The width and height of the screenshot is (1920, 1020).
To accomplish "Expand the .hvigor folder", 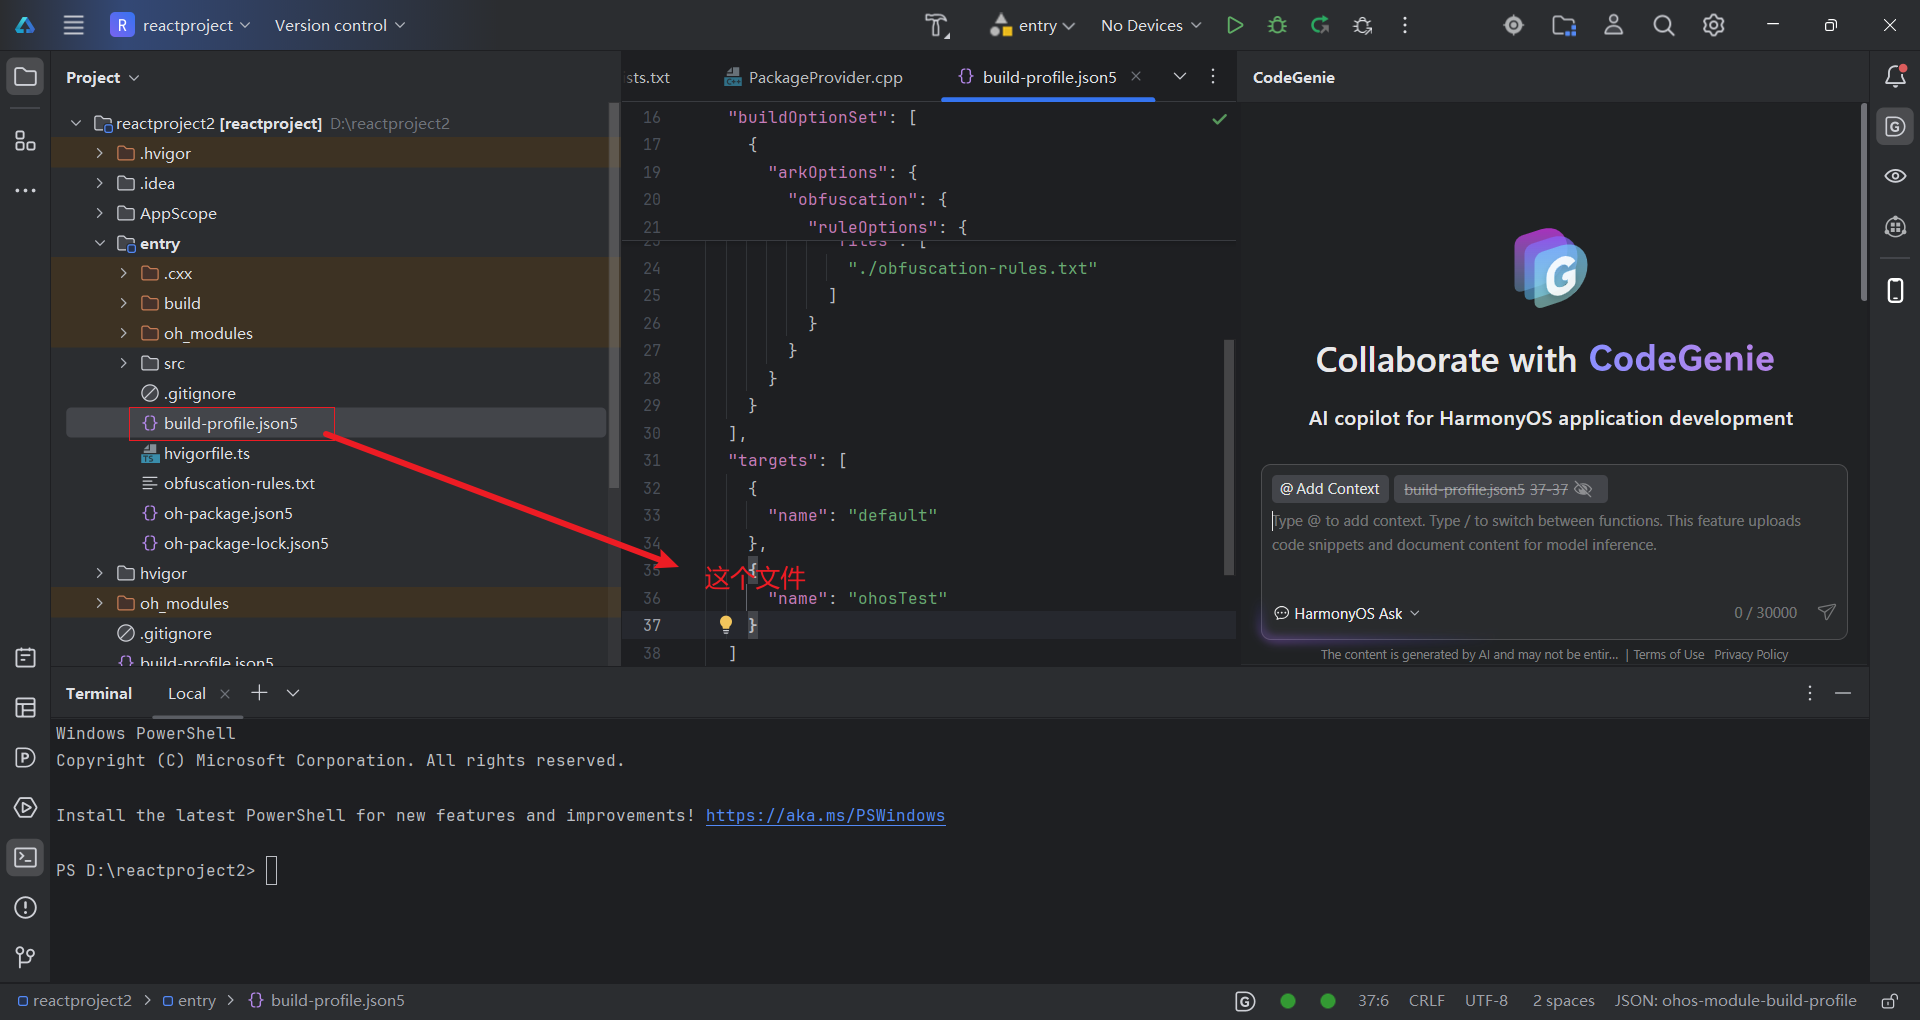I will coord(99,153).
